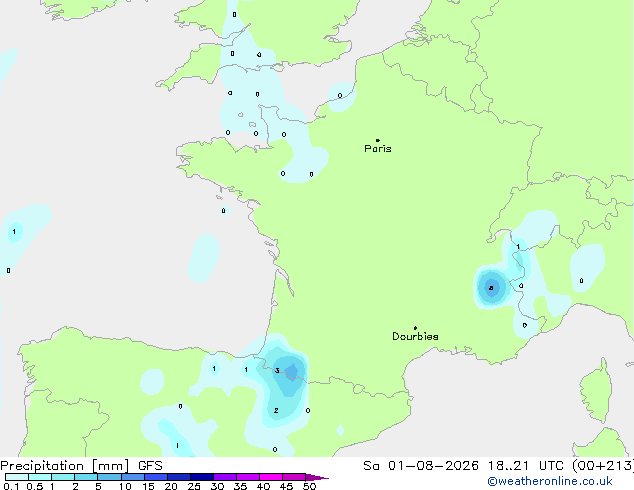Click the Paris city label
This screenshot has height=490, width=634.
click(x=378, y=149)
